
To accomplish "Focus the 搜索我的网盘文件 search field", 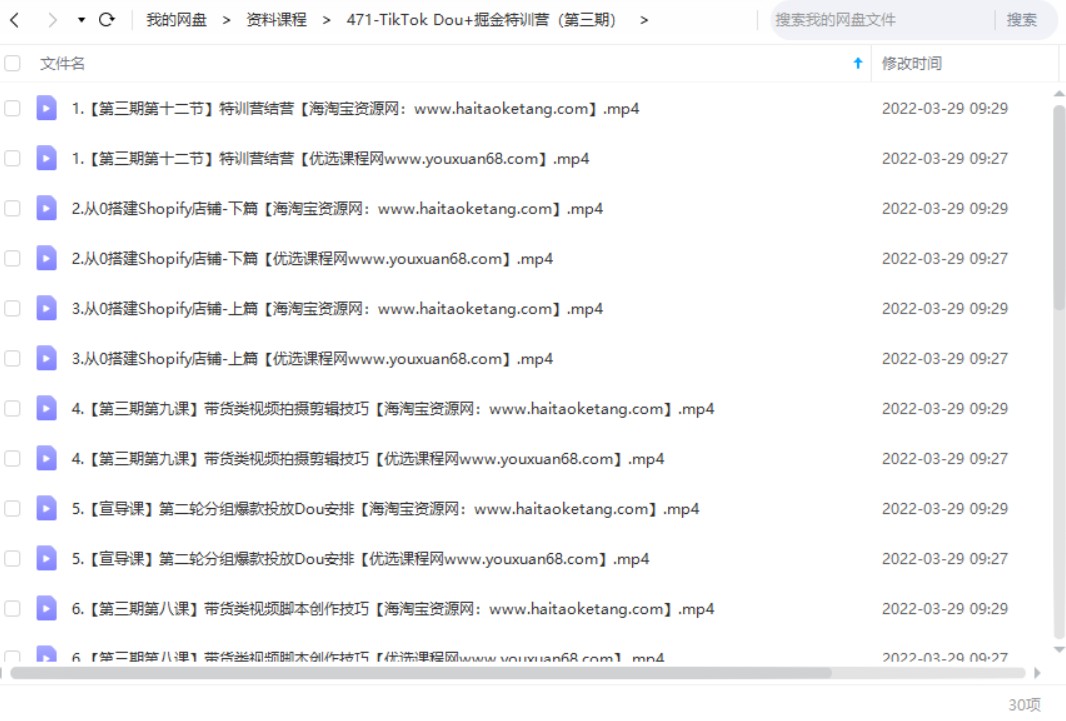I will pos(881,20).
